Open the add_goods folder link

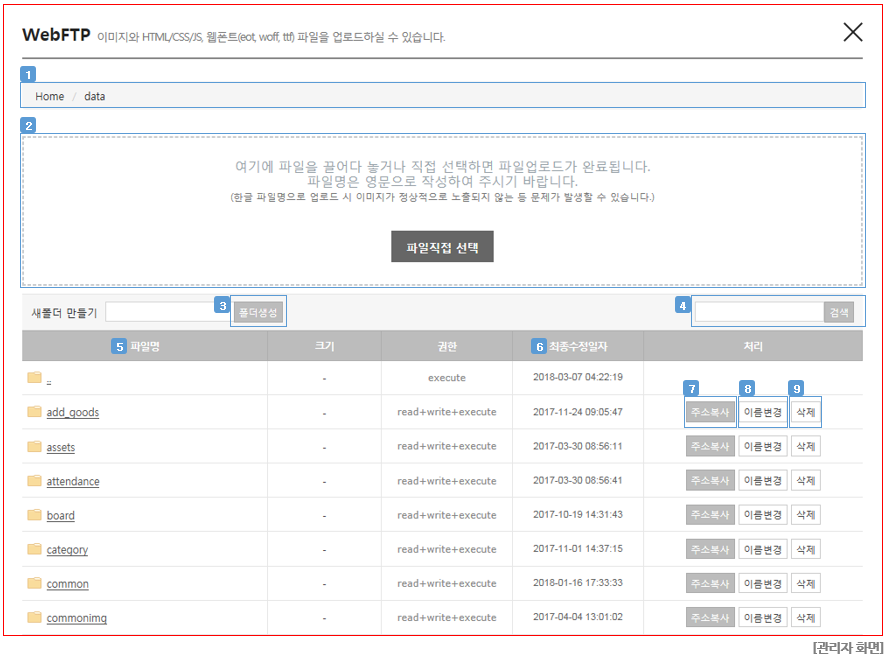[x=73, y=412]
